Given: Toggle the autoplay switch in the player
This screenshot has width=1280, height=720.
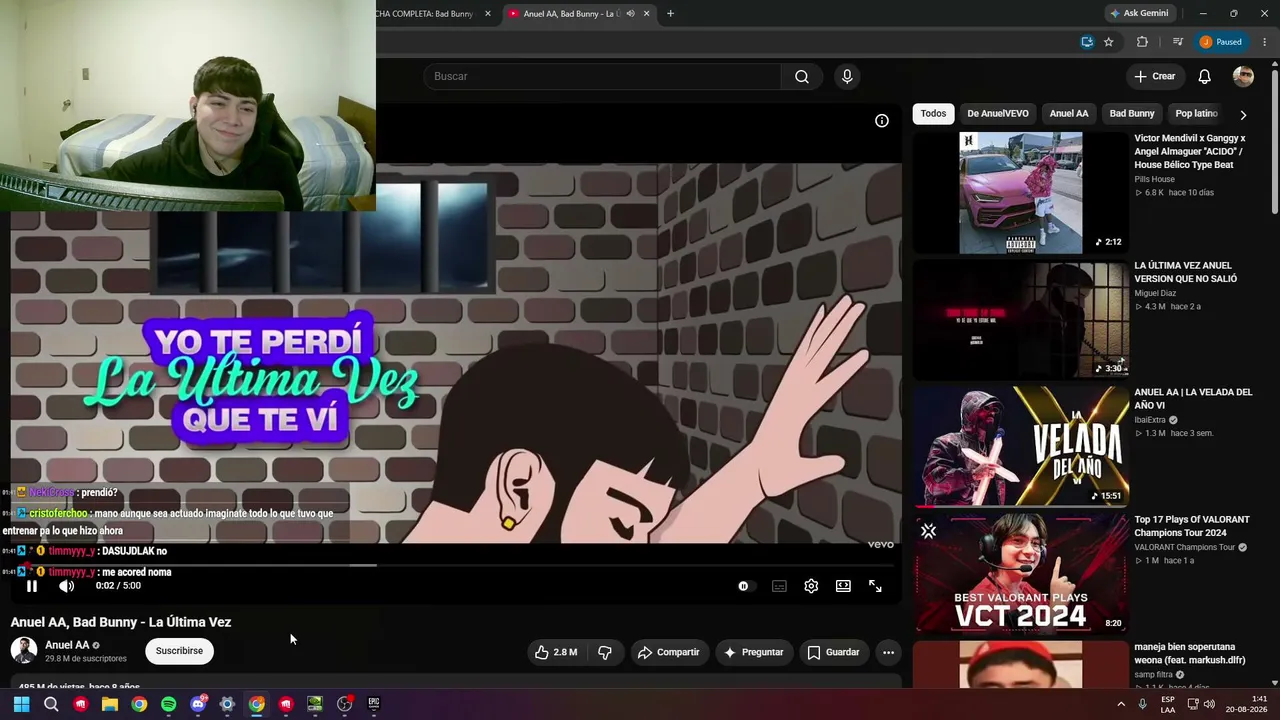Looking at the screenshot, I should tap(744, 586).
